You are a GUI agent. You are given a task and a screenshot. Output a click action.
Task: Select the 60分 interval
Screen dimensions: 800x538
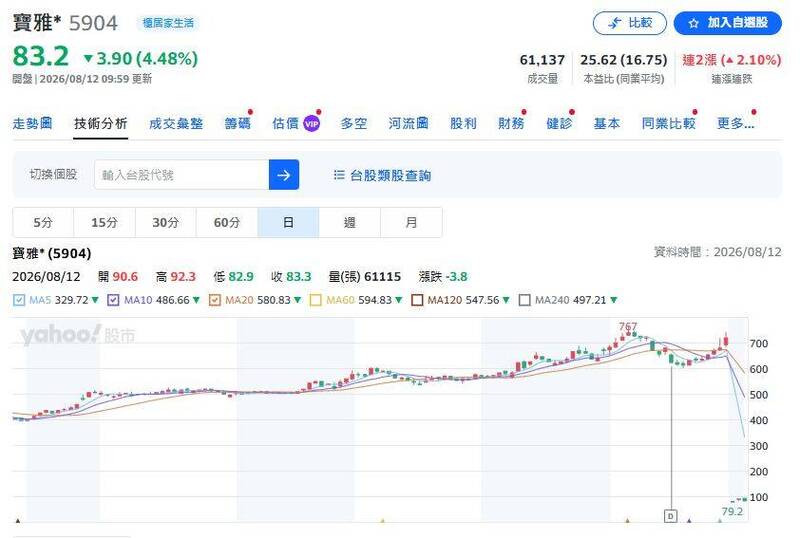coord(227,223)
